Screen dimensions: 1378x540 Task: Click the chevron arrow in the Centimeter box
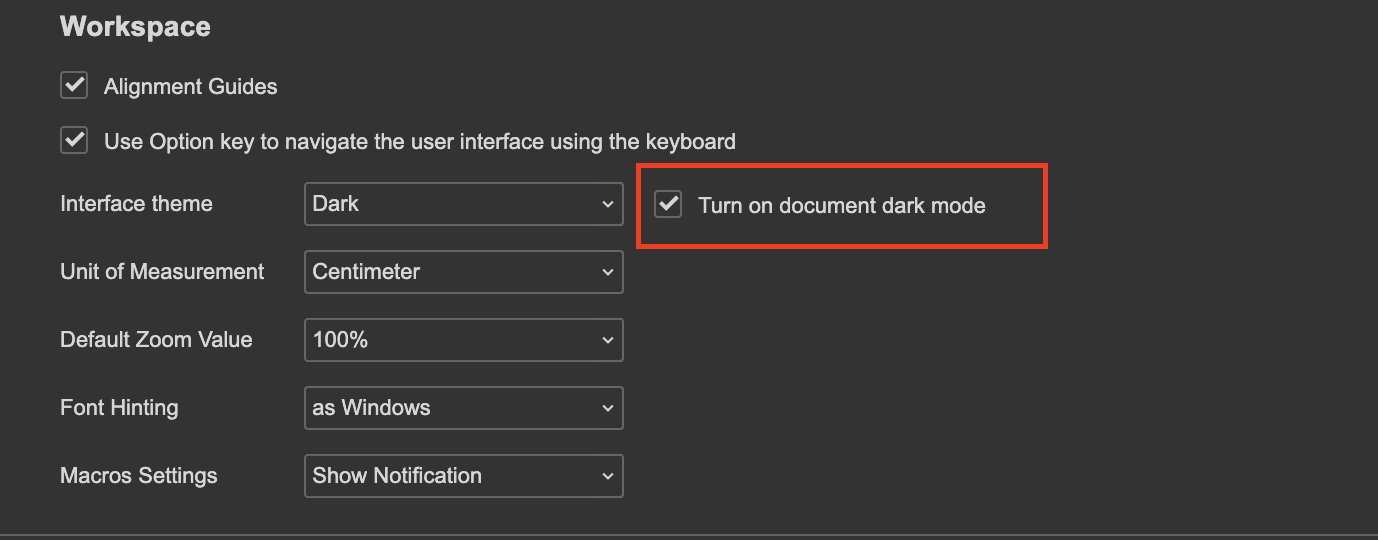point(607,273)
